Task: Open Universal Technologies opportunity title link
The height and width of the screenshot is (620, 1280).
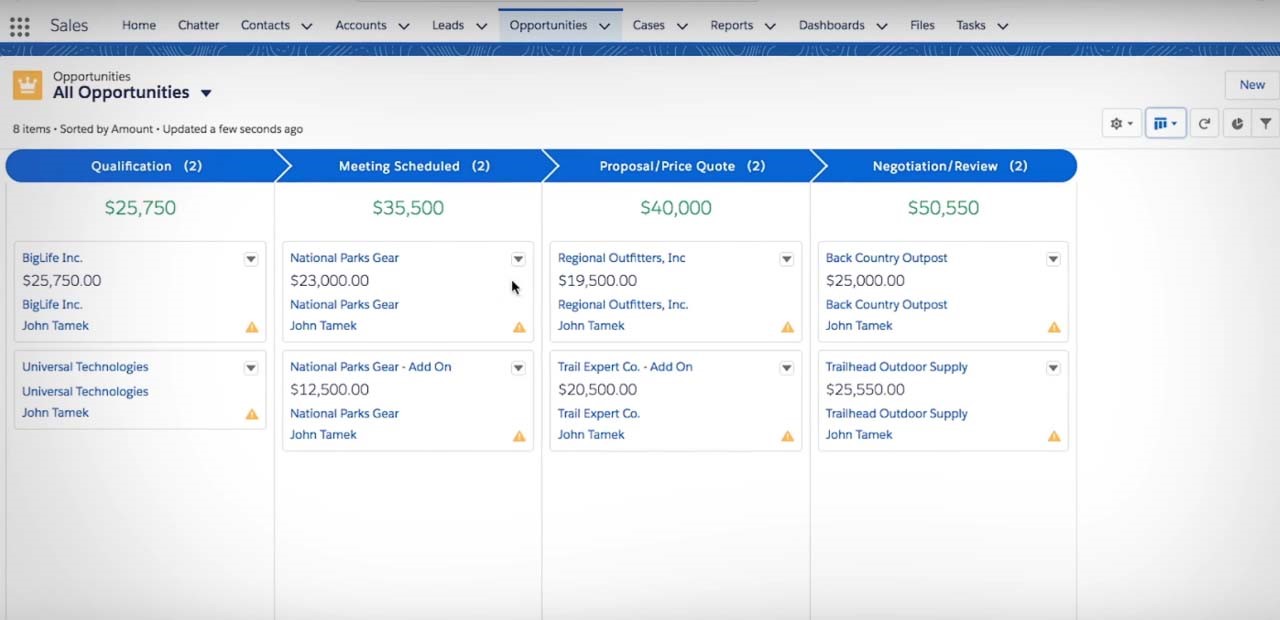Action: [85, 367]
